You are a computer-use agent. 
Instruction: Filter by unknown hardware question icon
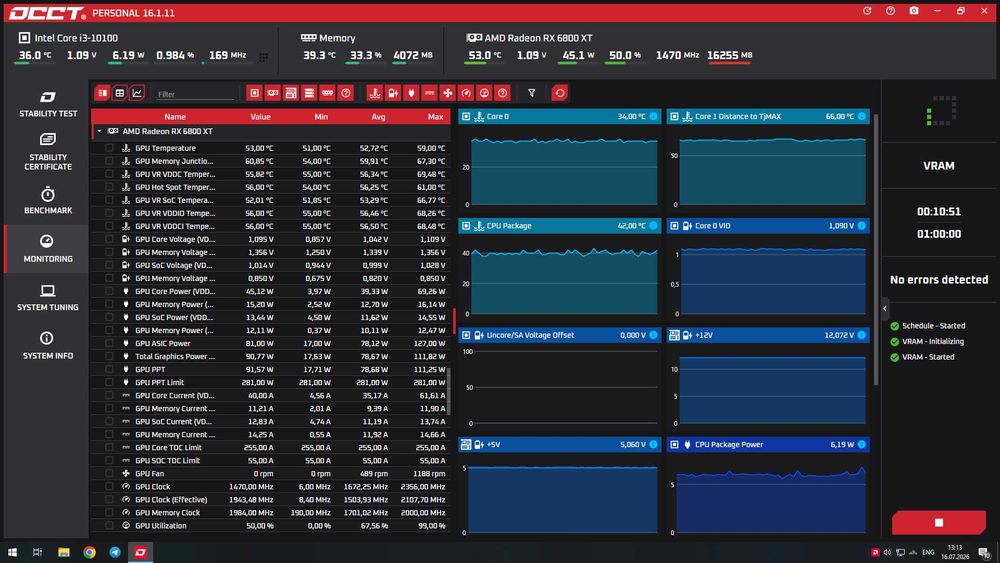[346, 93]
